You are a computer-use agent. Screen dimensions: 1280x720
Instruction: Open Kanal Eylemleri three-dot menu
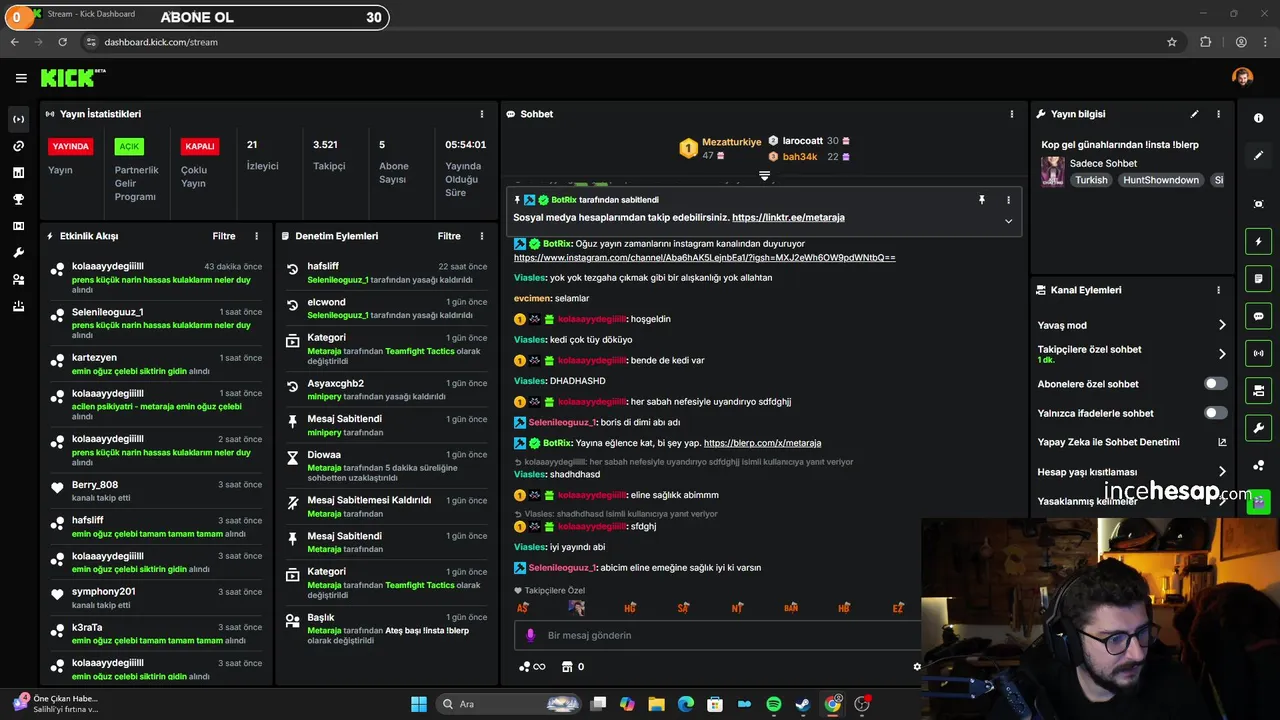tap(1218, 290)
